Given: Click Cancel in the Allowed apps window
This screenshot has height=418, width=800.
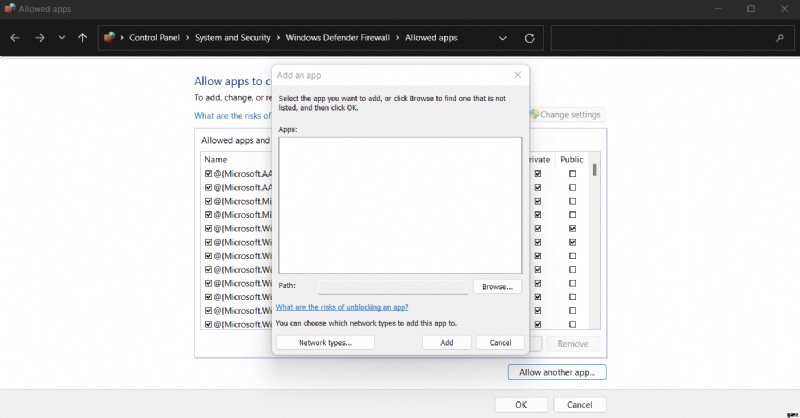Looking at the screenshot, I should [580, 405].
